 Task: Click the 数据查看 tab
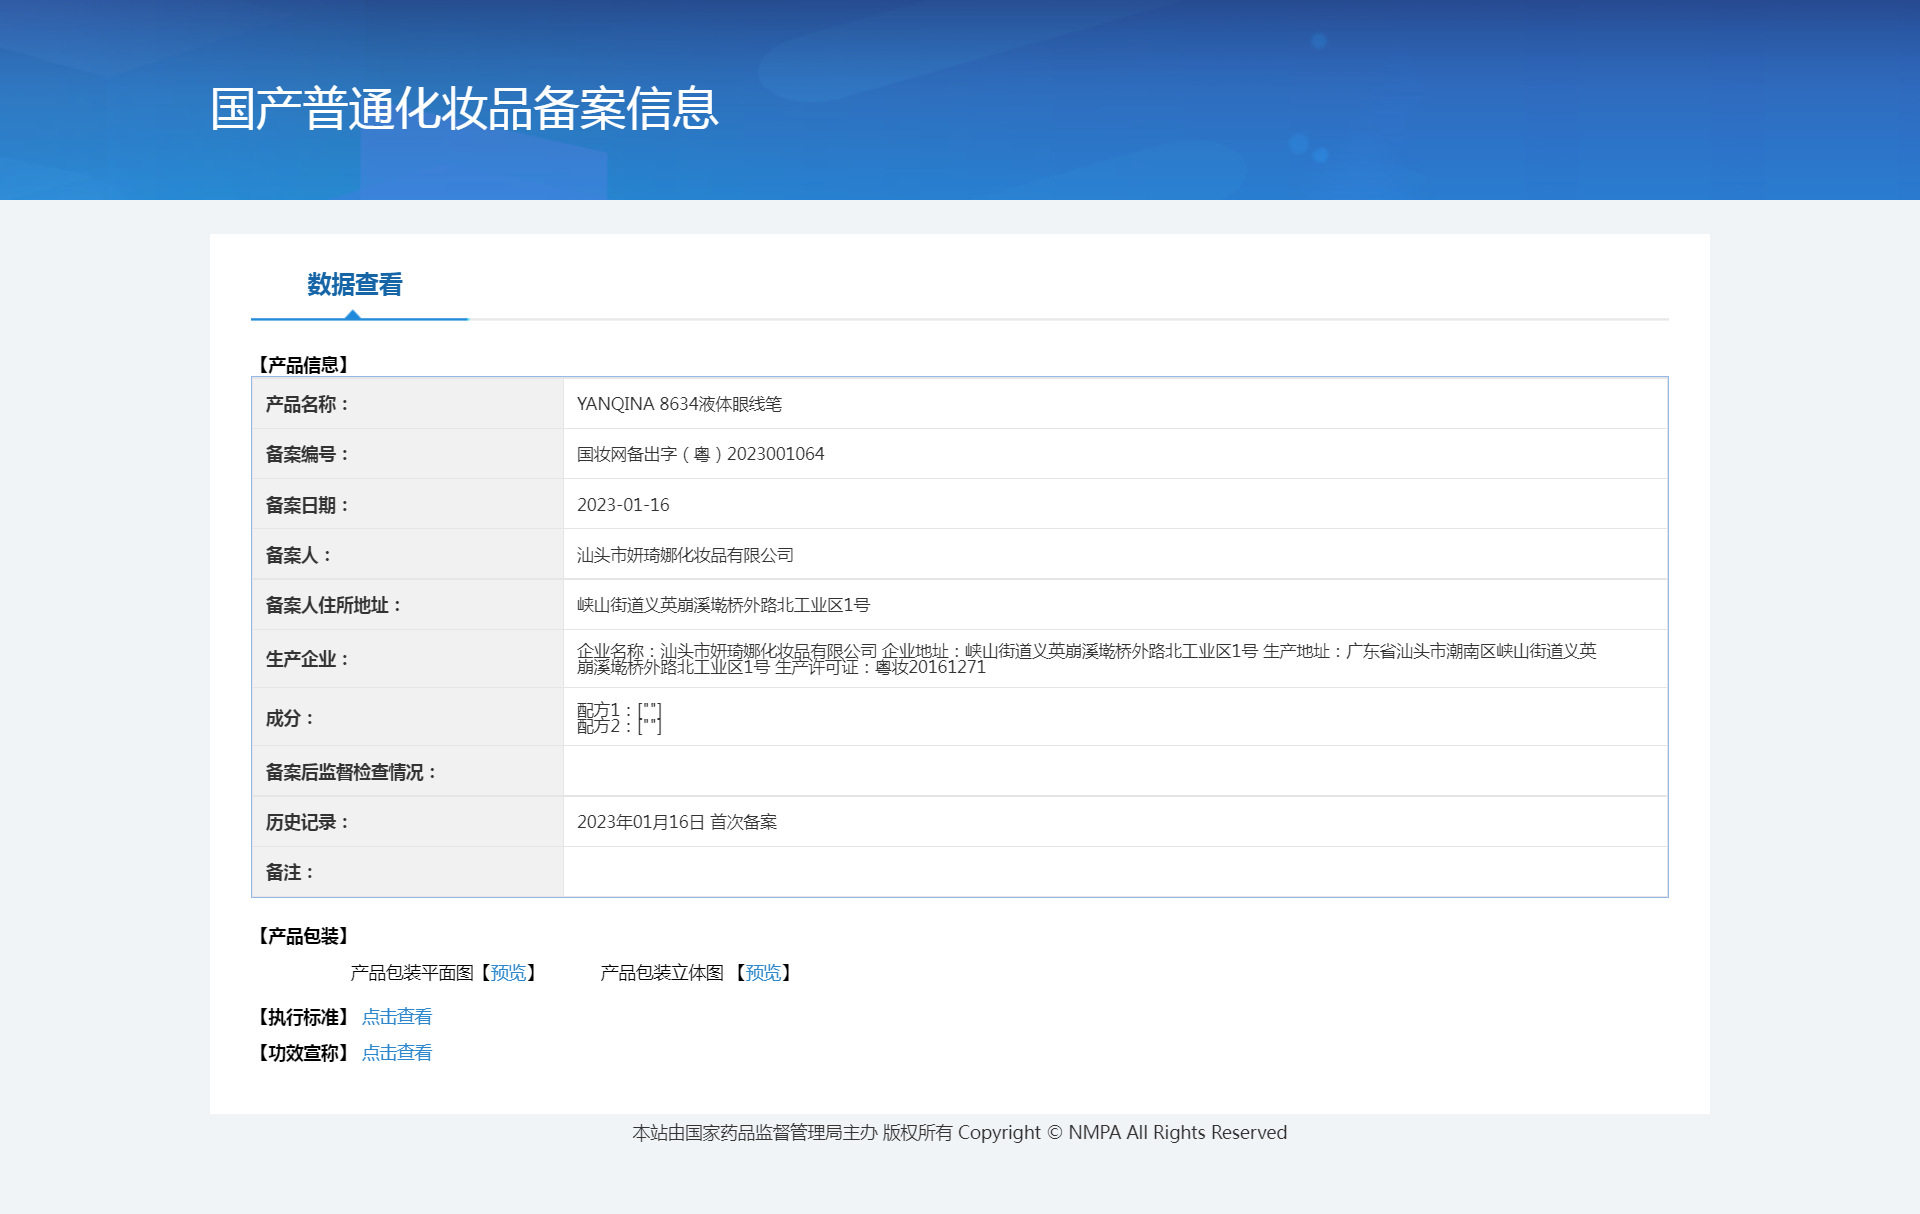tap(355, 285)
